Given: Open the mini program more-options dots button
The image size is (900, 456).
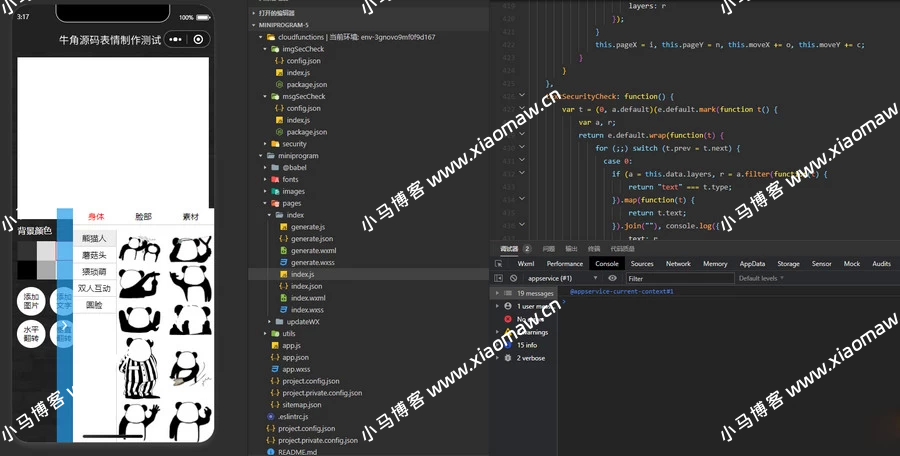Looking at the screenshot, I should 176,40.
